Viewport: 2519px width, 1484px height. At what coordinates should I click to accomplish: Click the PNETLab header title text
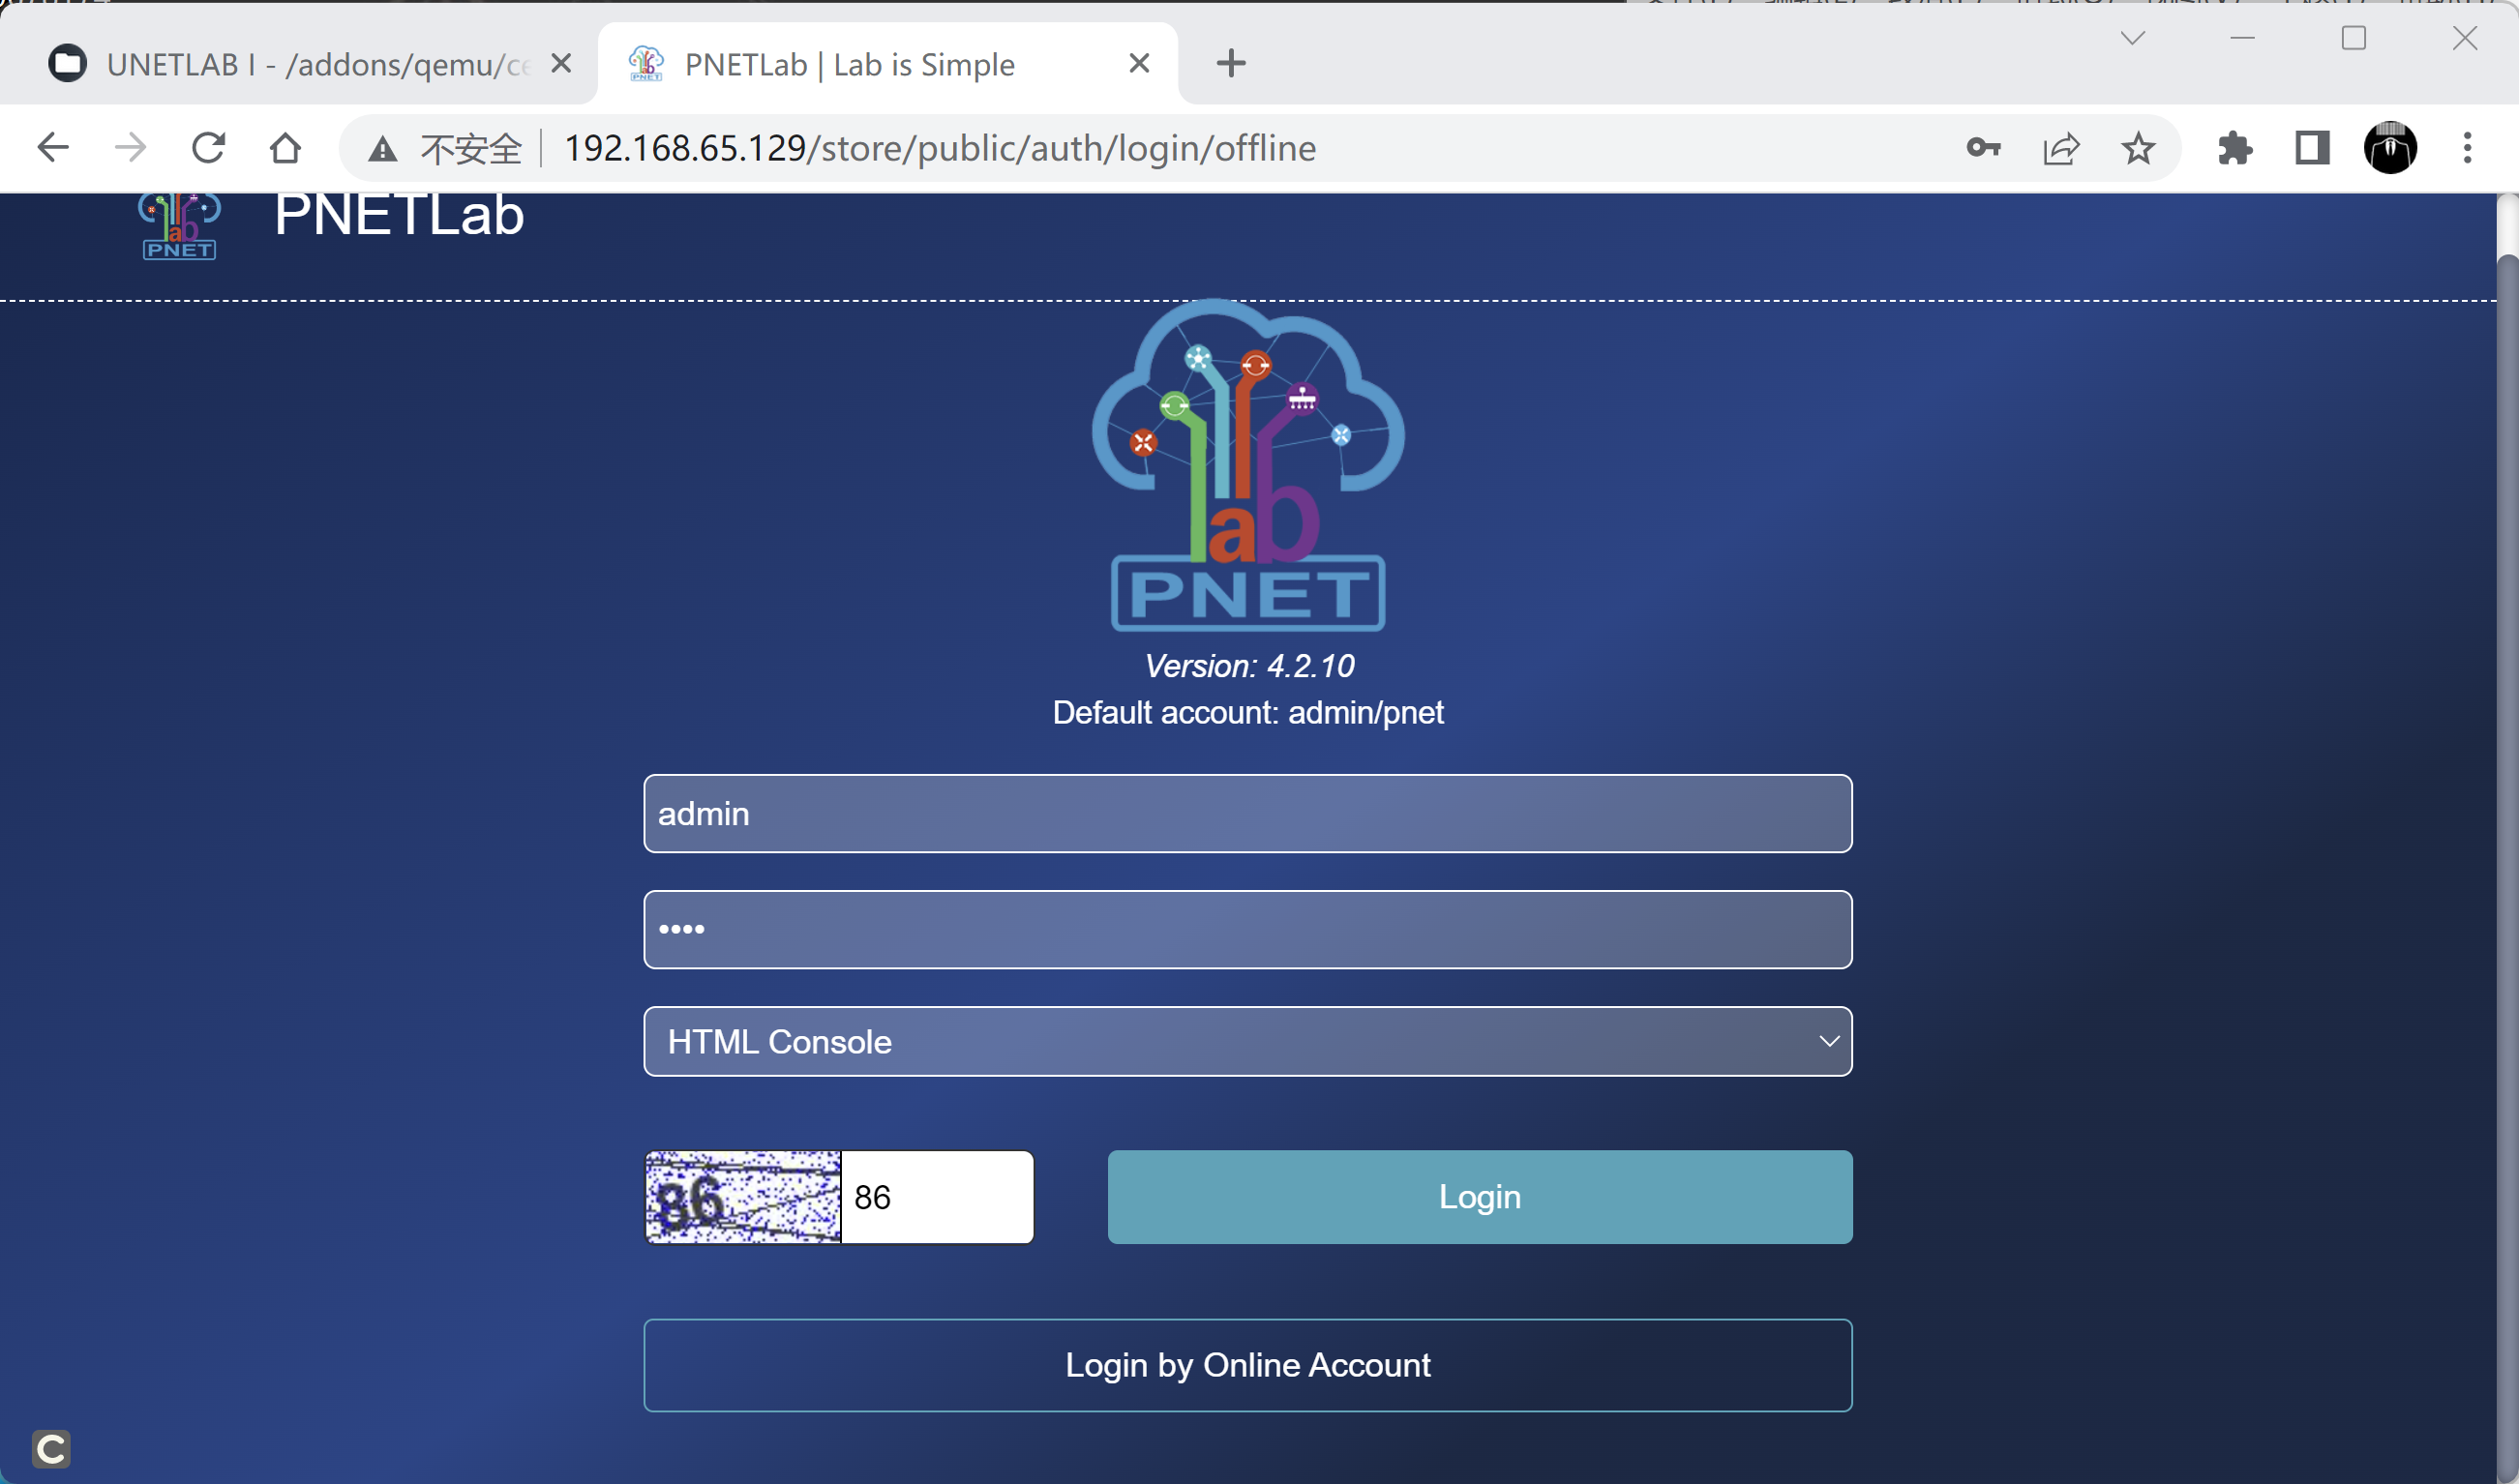pos(399,214)
